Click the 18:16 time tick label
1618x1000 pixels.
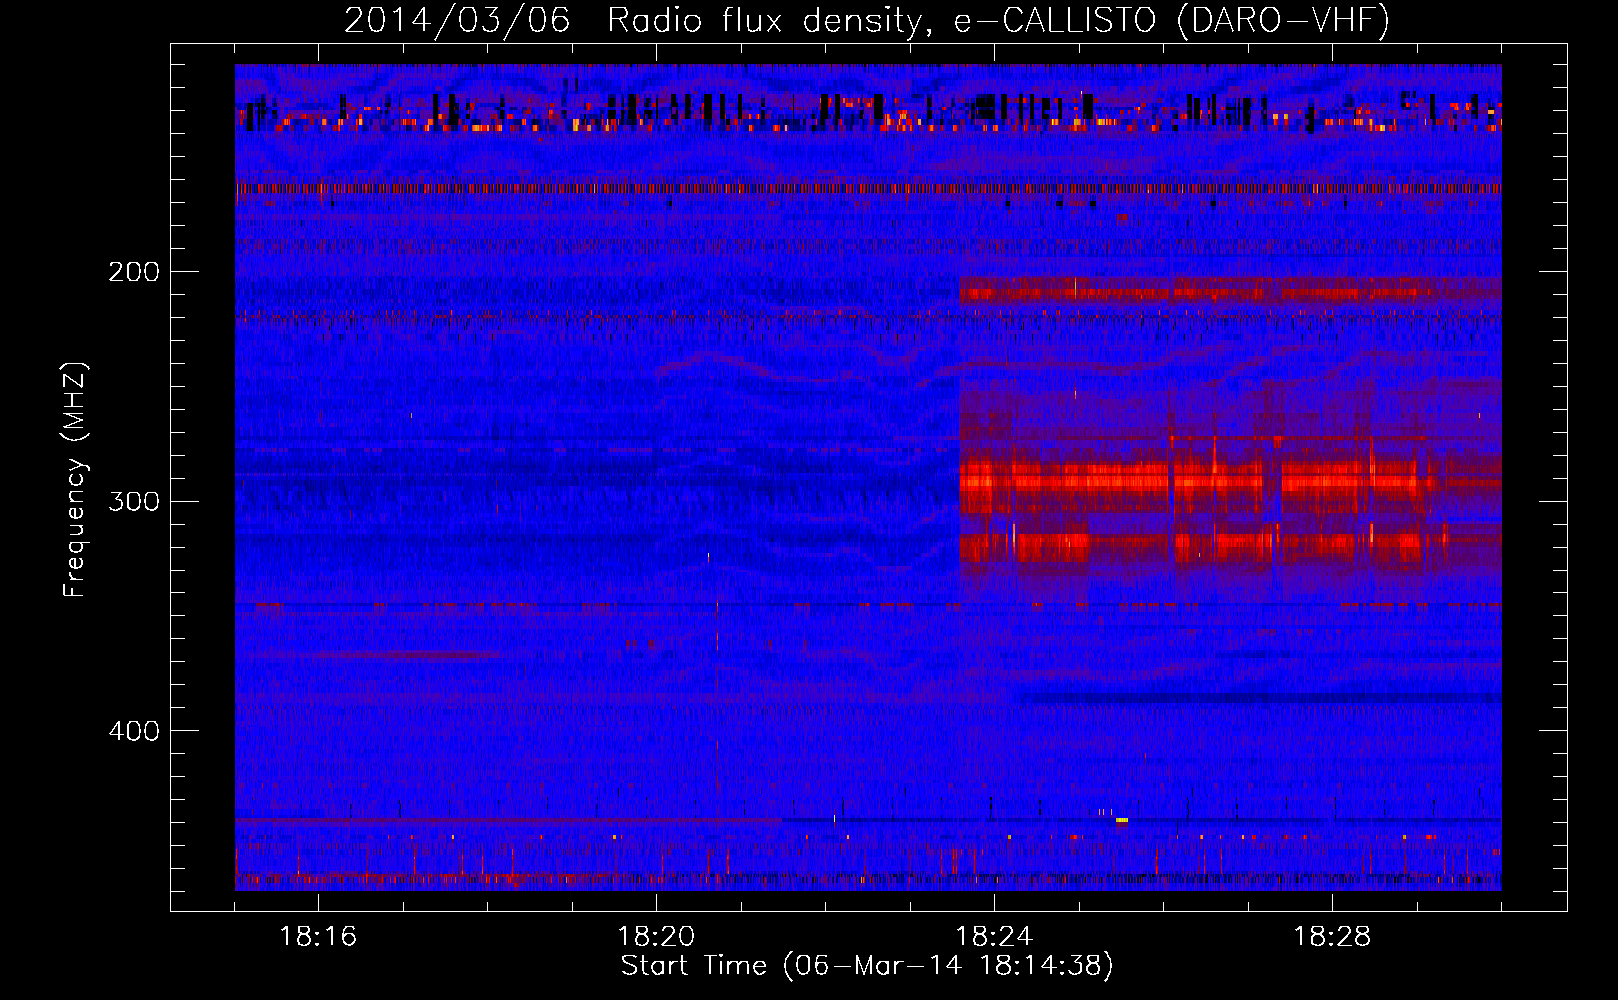pos(318,937)
